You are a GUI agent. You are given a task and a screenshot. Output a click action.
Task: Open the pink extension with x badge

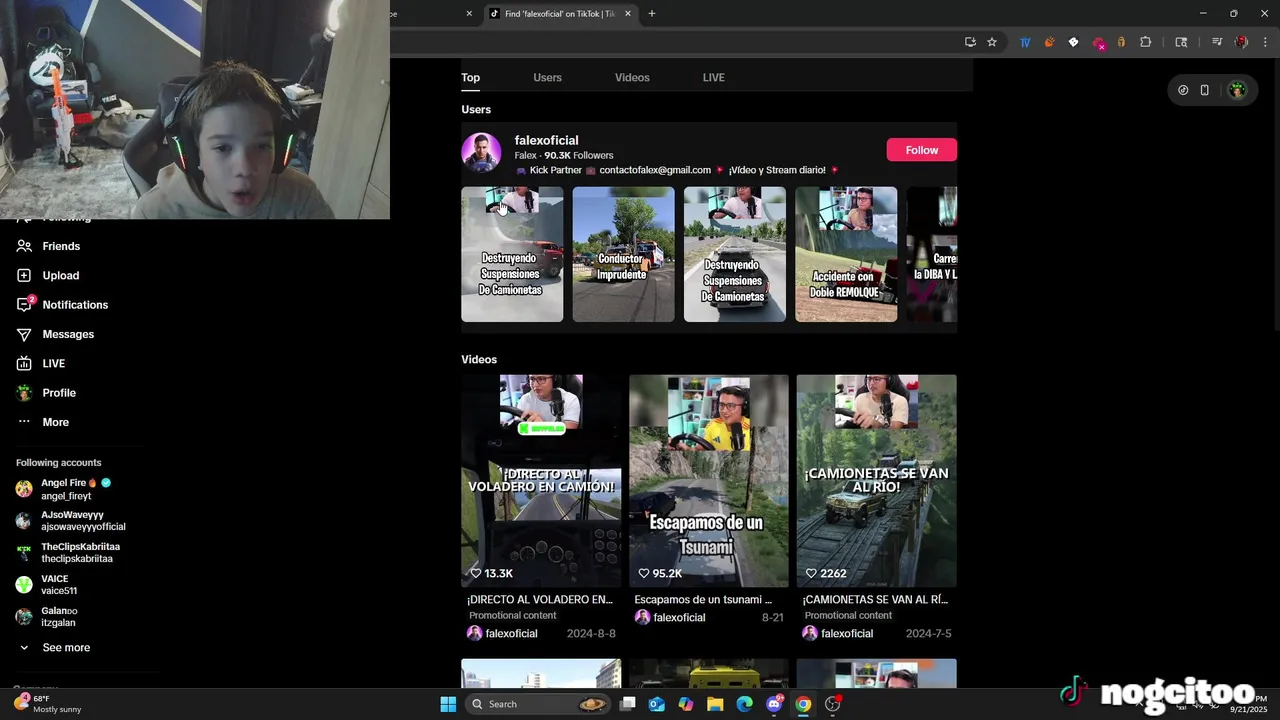coord(1098,43)
